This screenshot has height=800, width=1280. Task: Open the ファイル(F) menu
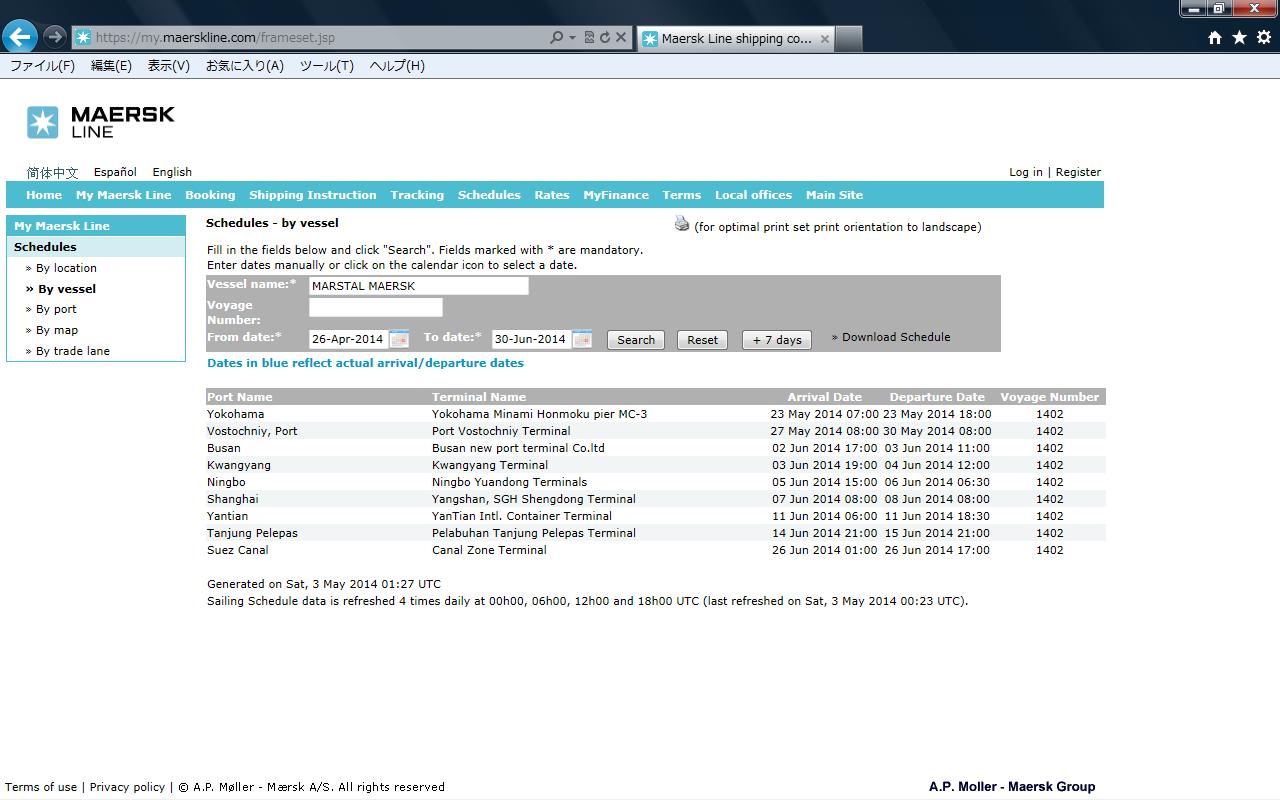[x=42, y=66]
